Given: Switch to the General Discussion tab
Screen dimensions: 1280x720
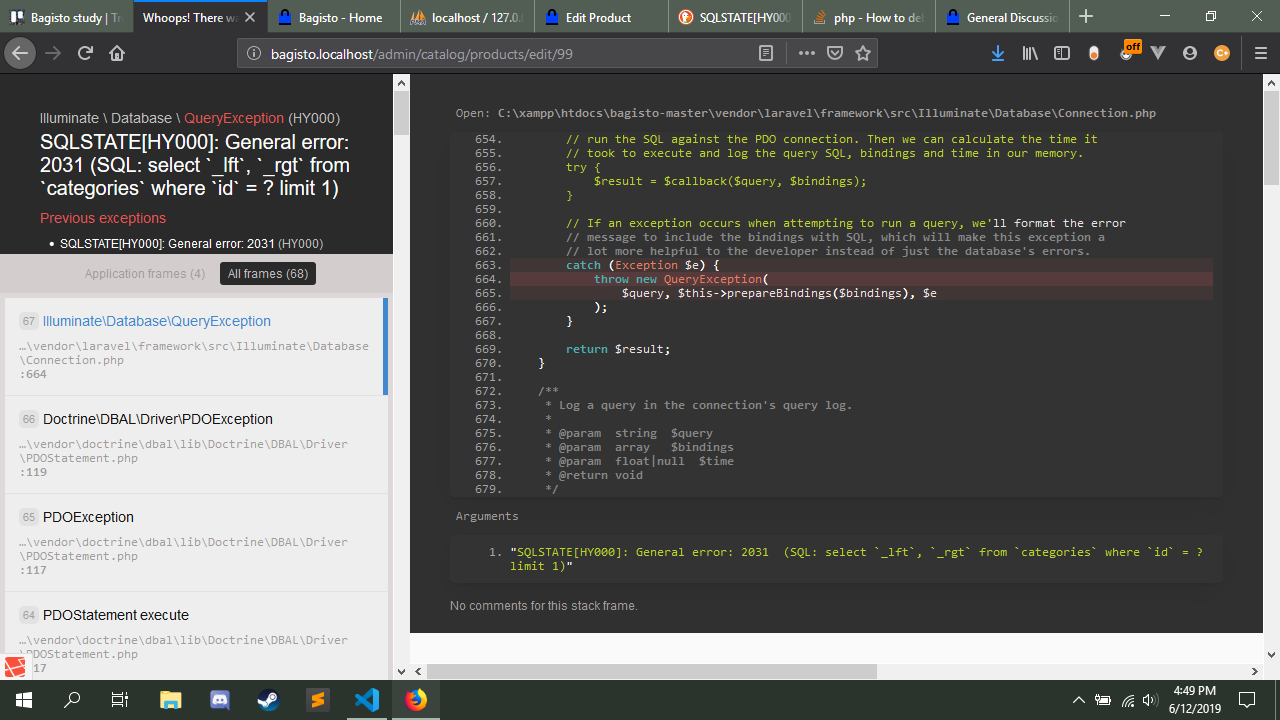Looking at the screenshot, I should (1004, 17).
